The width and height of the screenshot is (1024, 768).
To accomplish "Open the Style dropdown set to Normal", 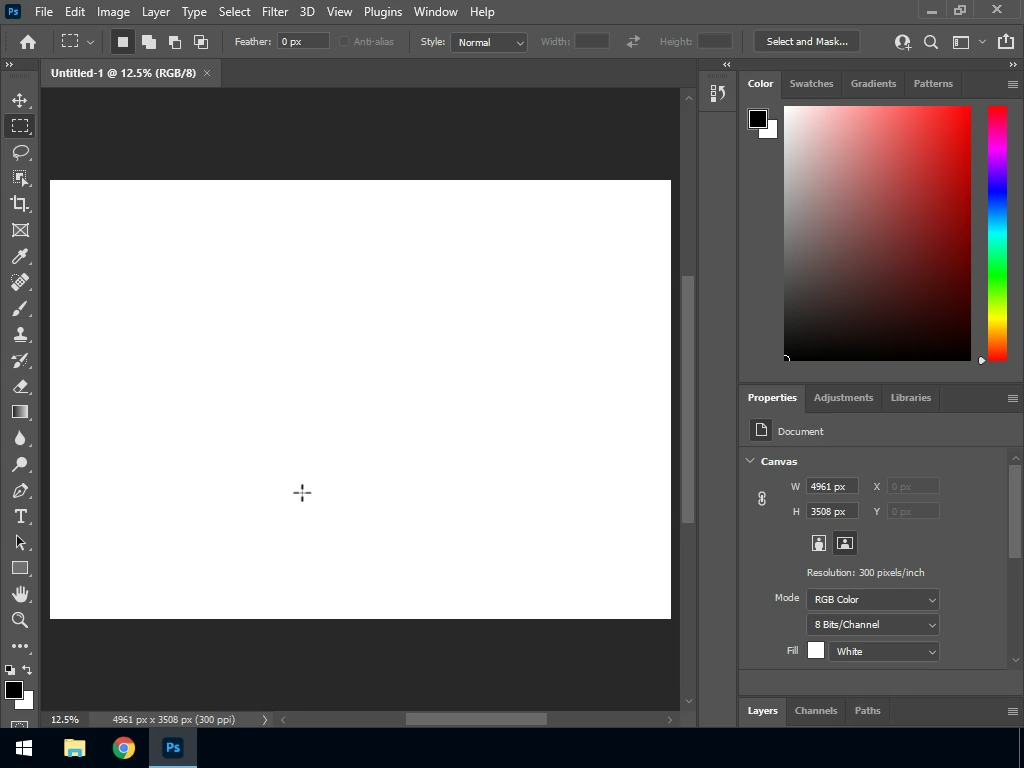I will [x=489, y=42].
